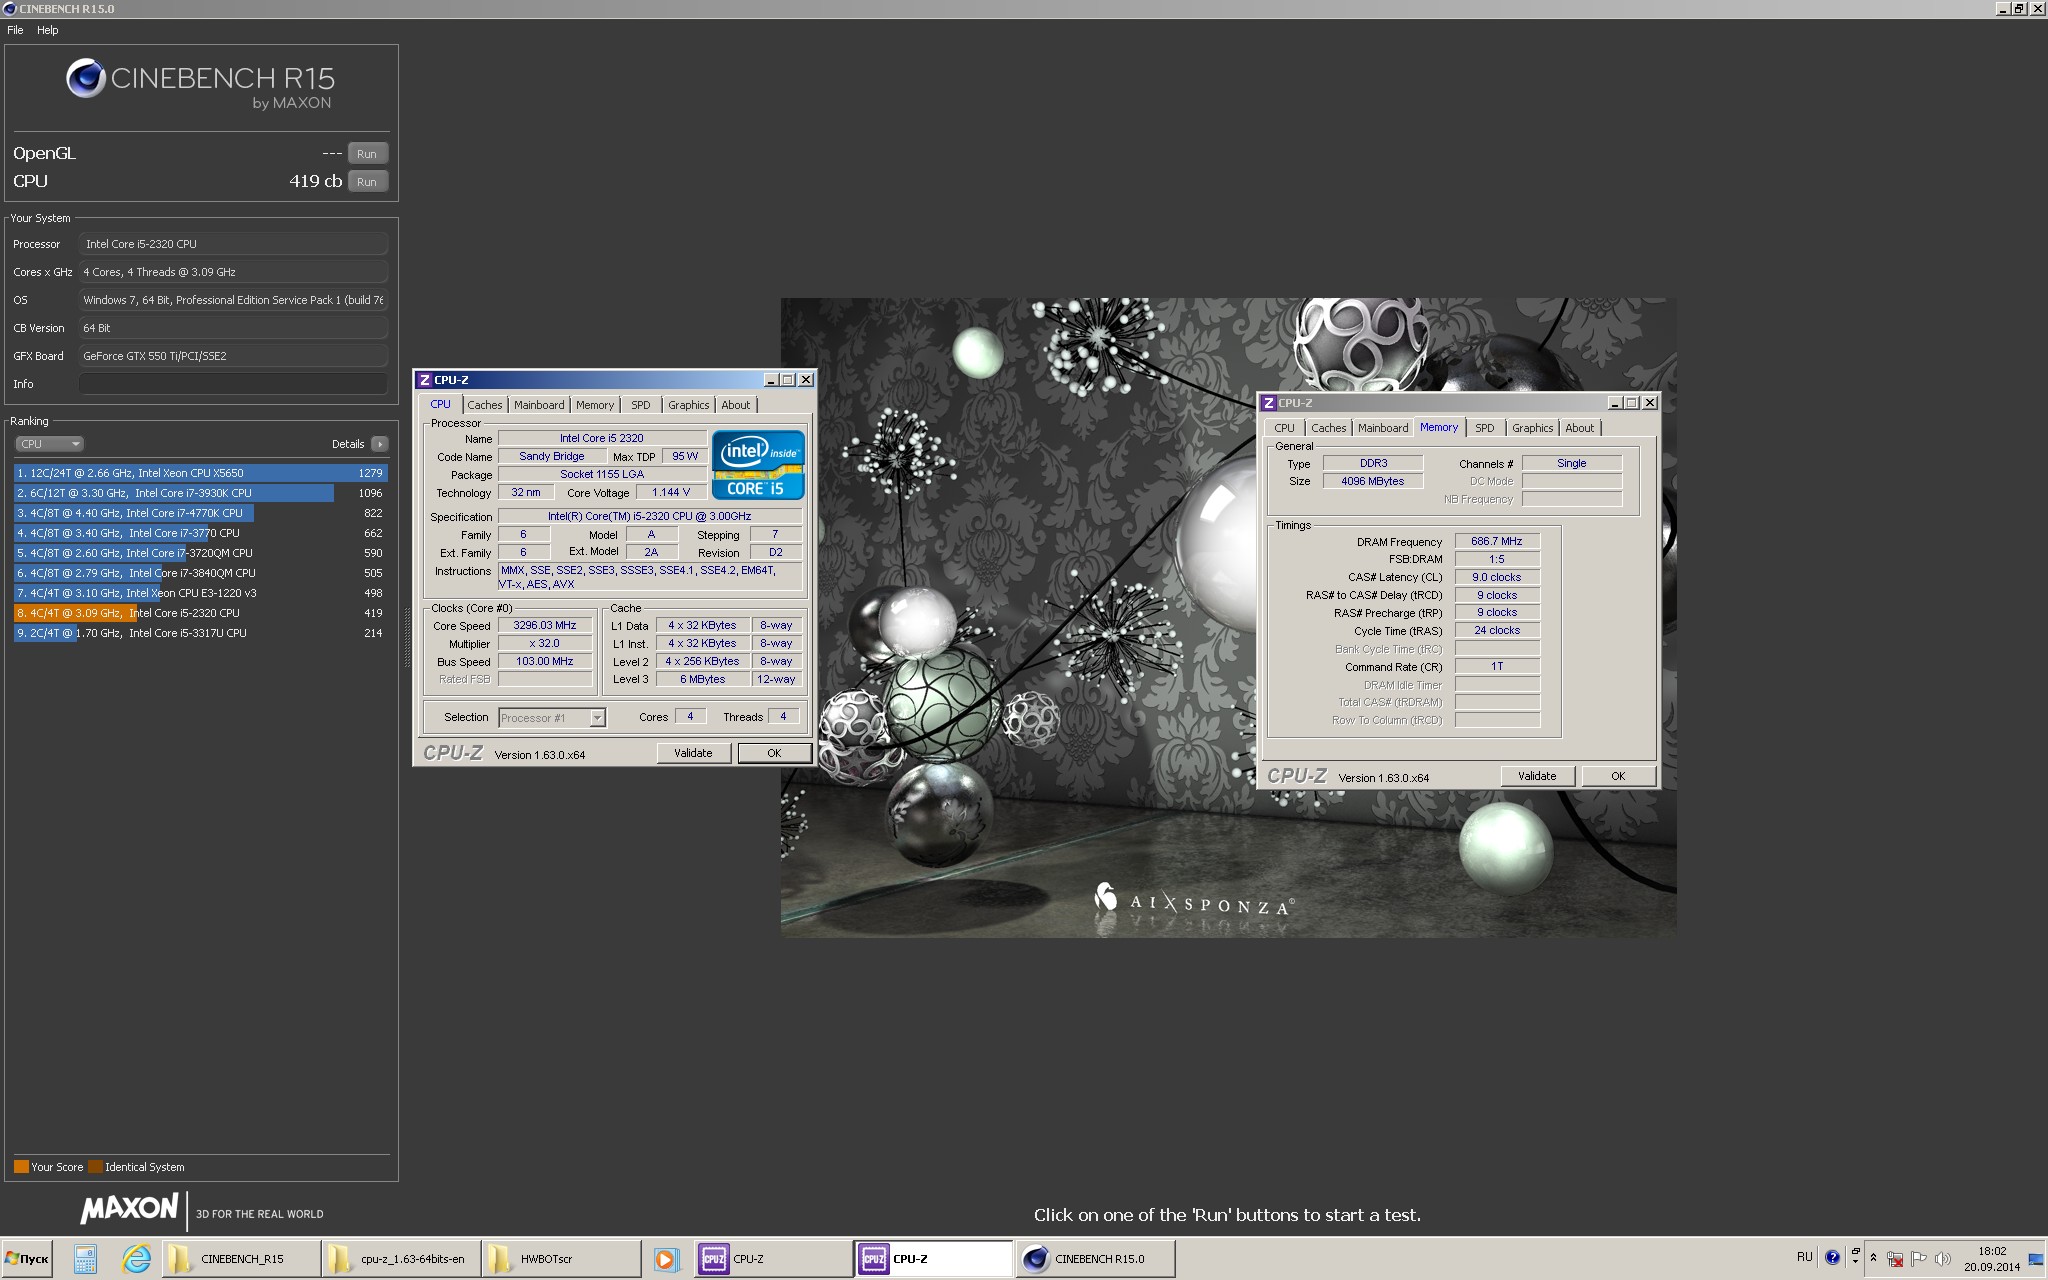Image resolution: width=2048 pixels, height=1280 pixels.
Task: Switch to Memory tab in left CPU-Z window
Action: point(595,405)
